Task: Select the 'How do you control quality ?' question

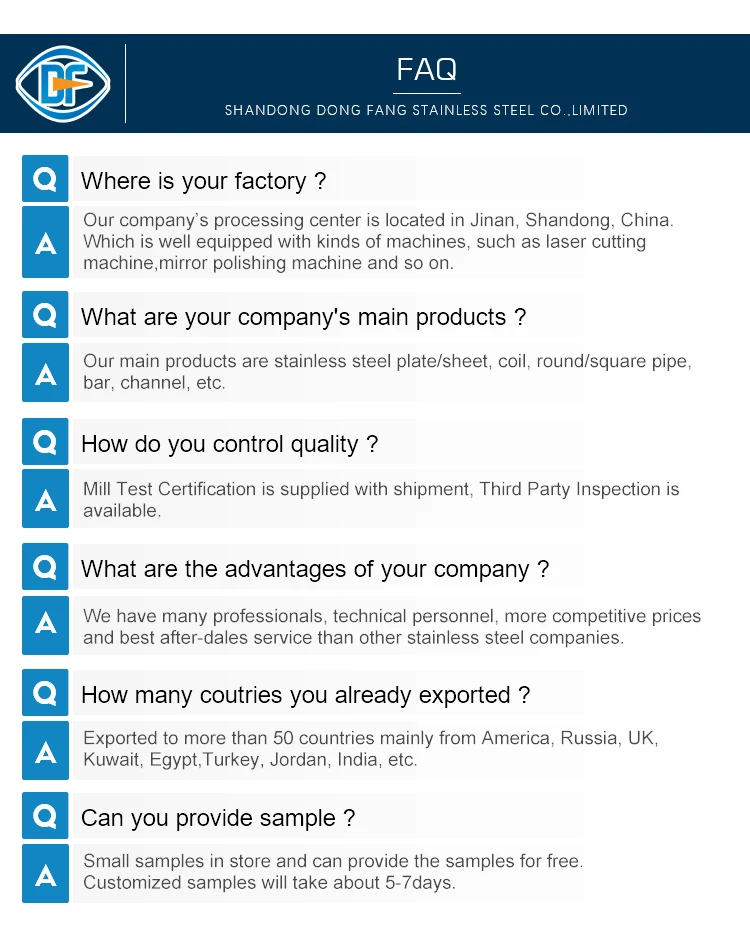Action: click(x=229, y=444)
